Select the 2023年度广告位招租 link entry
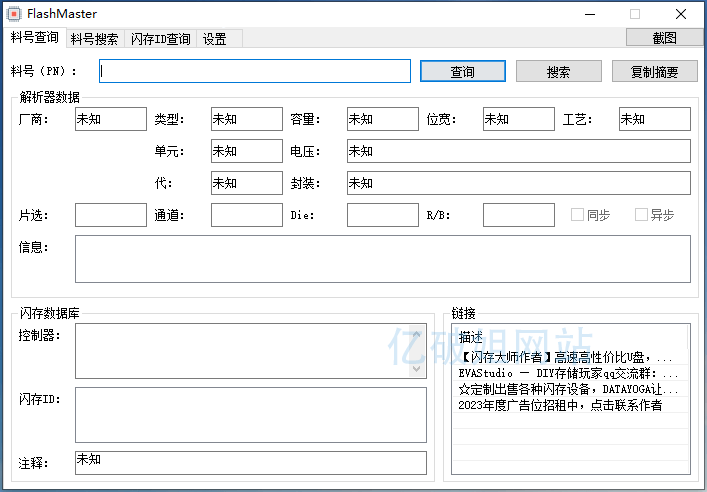The image size is (707, 492). [x=560, y=405]
